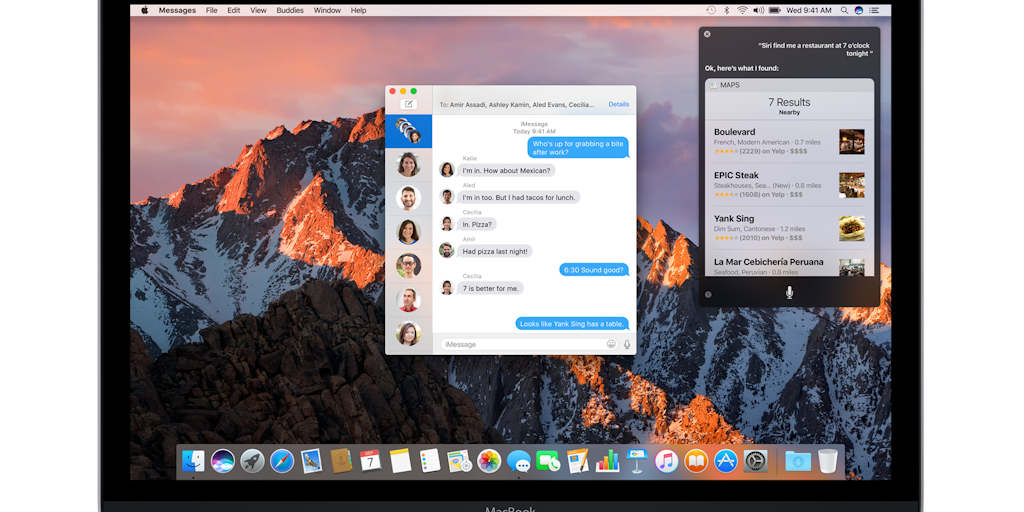The height and width of the screenshot is (512, 1024).
Task: Close the Siri results panel
Action: click(x=707, y=34)
